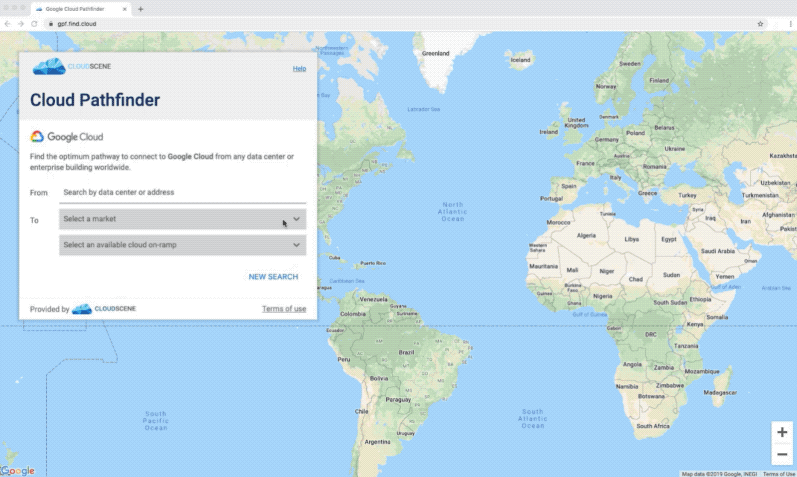Click the browser back arrow
The image size is (797, 477).
point(8,24)
